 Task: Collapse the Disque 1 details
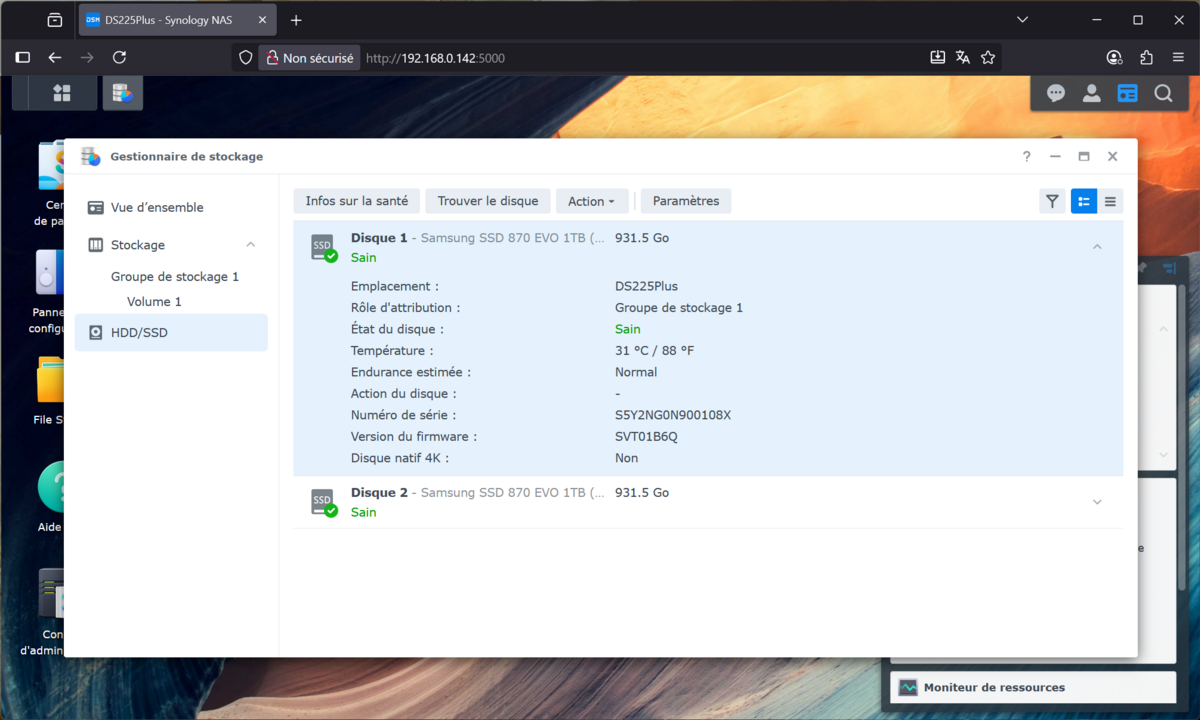1097,247
